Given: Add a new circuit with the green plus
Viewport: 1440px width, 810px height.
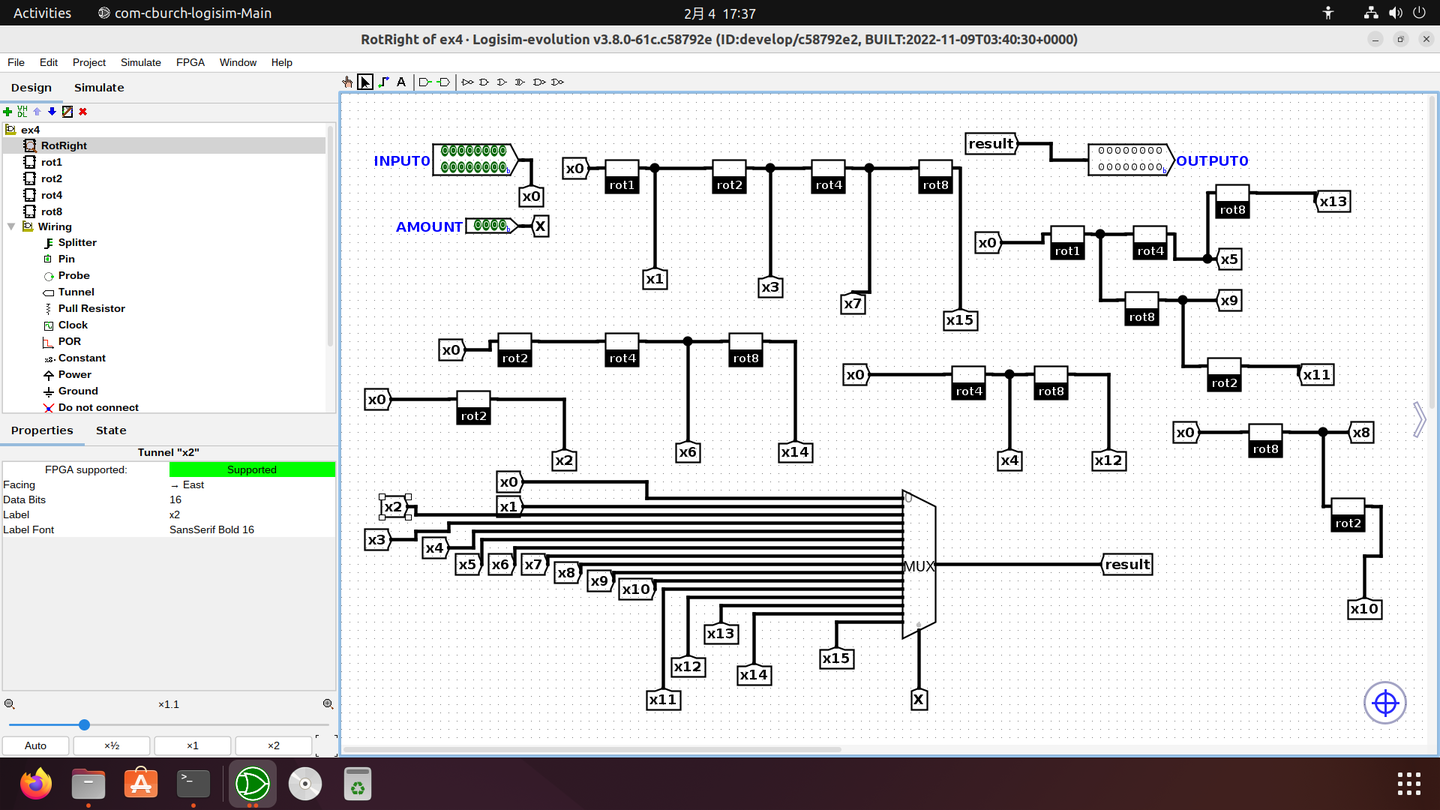Looking at the screenshot, I should 8,111.
